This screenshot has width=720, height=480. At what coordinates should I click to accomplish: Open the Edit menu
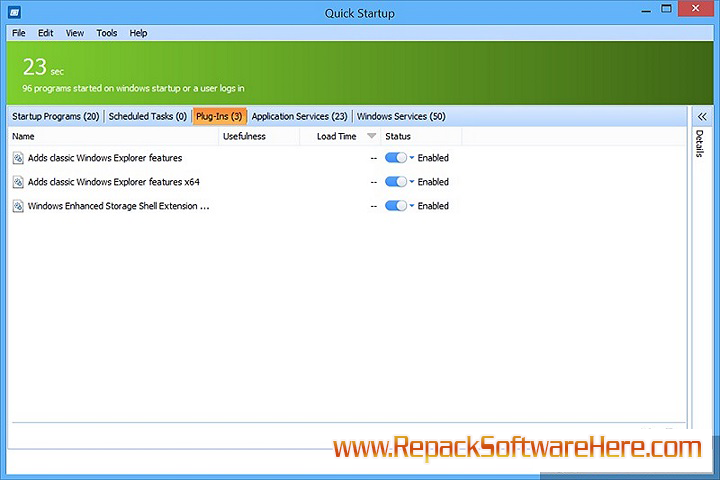click(45, 33)
